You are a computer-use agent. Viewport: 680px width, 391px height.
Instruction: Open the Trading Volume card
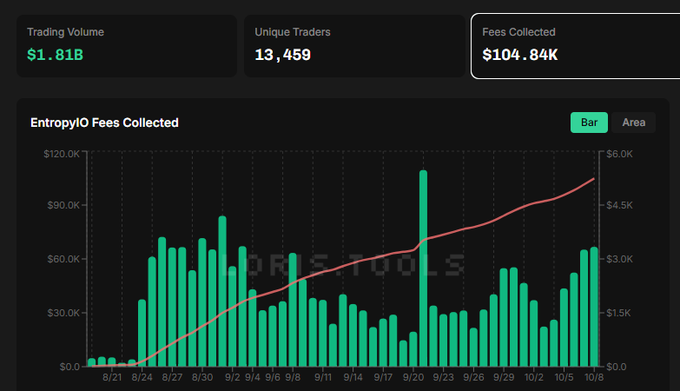click(127, 46)
